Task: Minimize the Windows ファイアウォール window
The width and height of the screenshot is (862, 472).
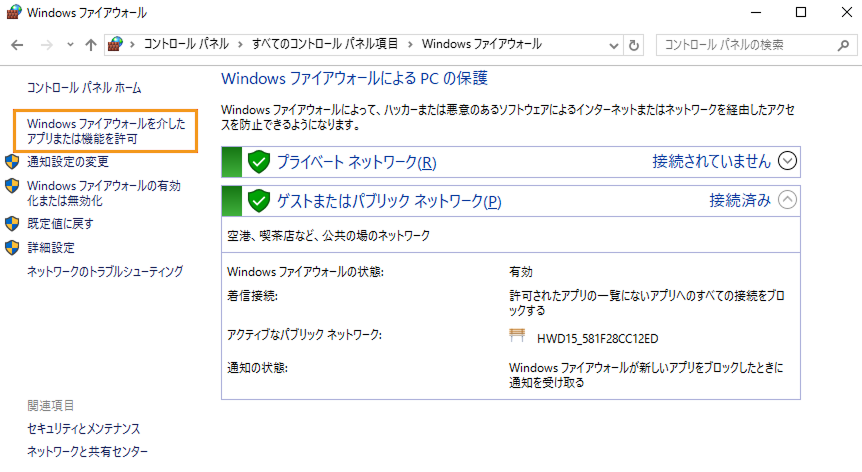Action: pos(756,12)
